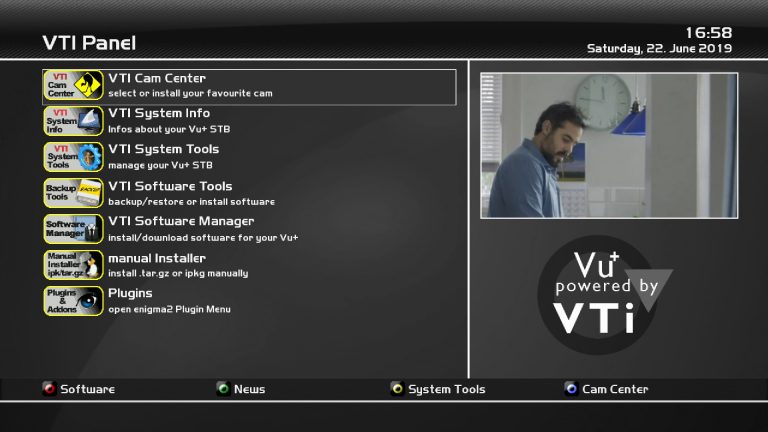This screenshot has height=432, width=768.
Task: Click the live TV preview thumbnail
Action: point(608,145)
